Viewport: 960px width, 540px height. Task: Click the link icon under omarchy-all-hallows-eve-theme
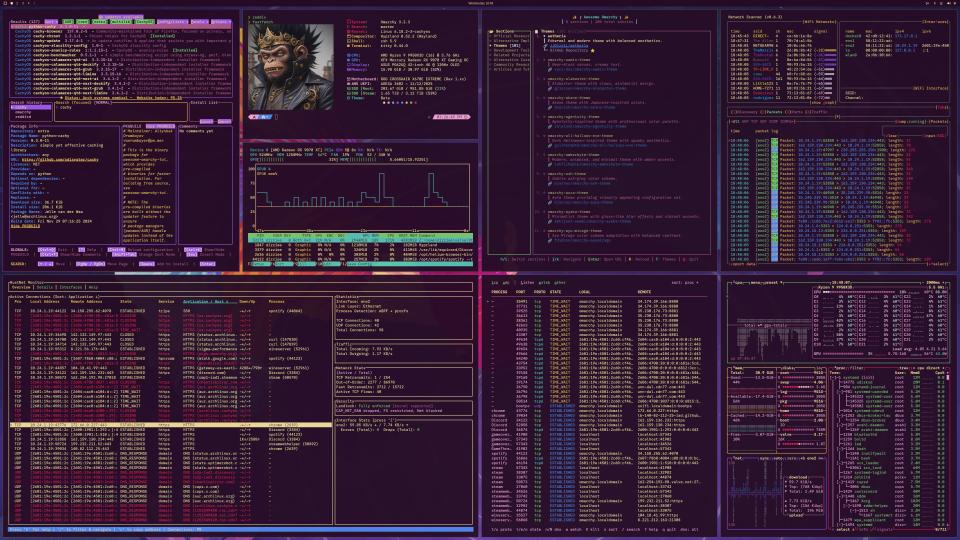click(x=550, y=145)
